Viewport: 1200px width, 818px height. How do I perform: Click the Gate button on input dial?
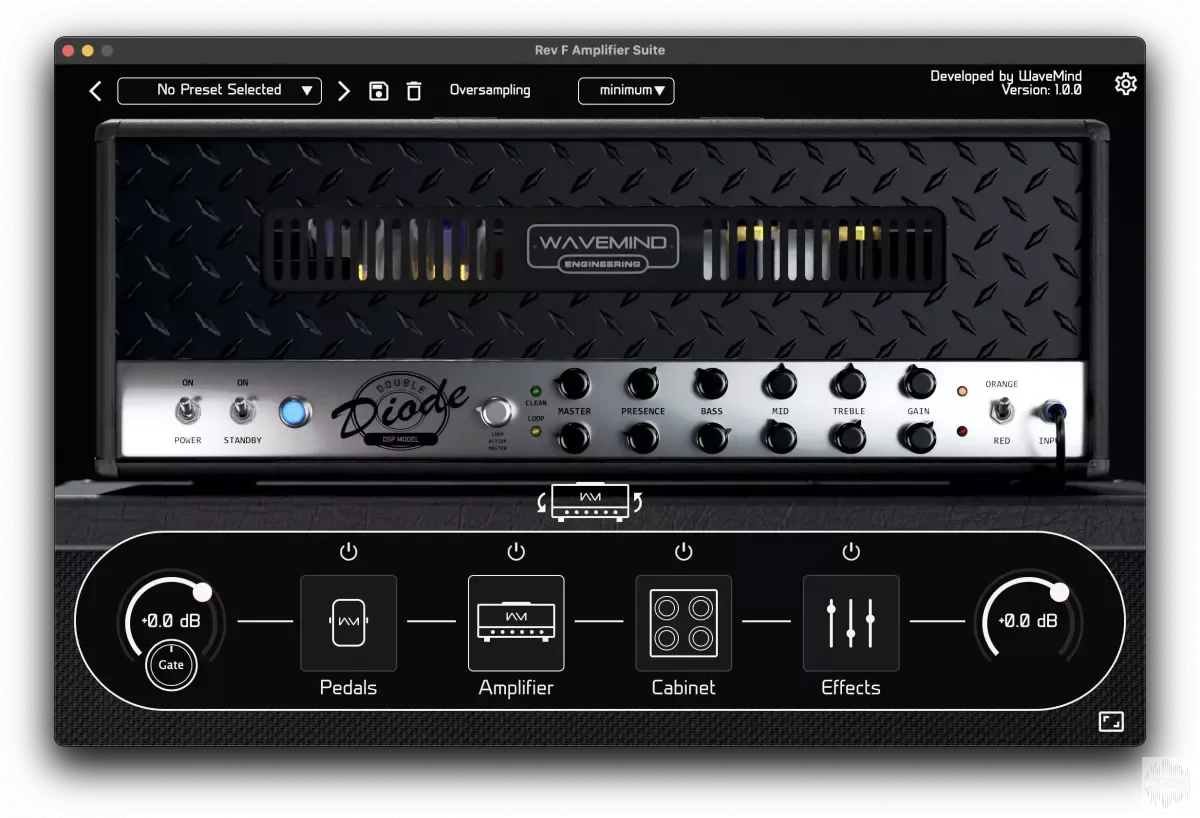(x=171, y=665)
